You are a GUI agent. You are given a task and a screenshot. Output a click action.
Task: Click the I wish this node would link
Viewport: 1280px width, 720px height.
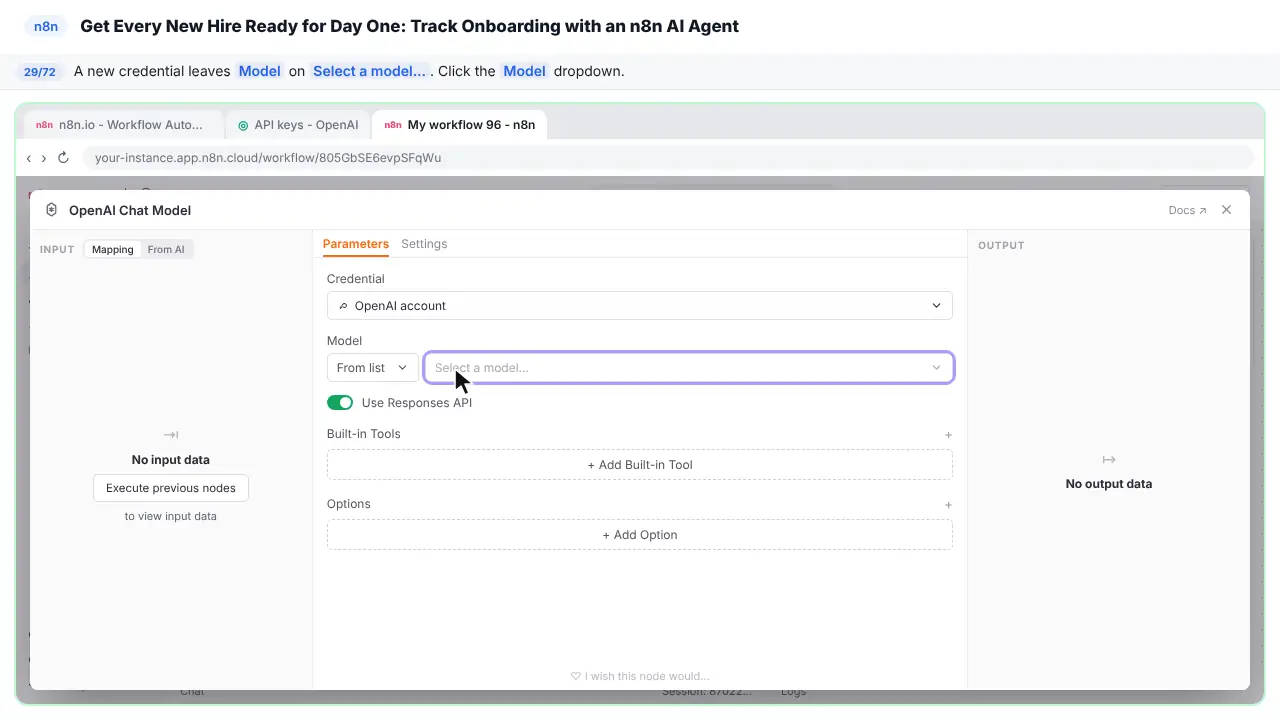pyautogui.click(x=640, y=676)
